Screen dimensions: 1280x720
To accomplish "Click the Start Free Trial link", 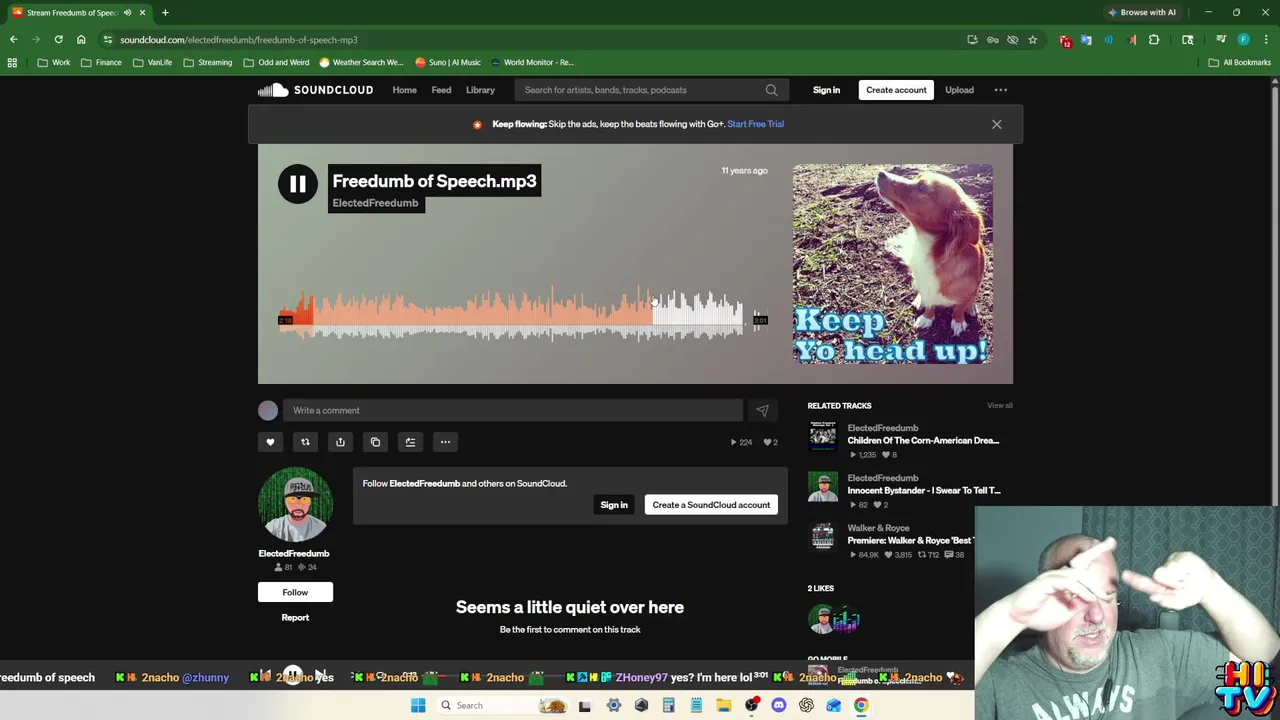I will (x=755, y=124).
